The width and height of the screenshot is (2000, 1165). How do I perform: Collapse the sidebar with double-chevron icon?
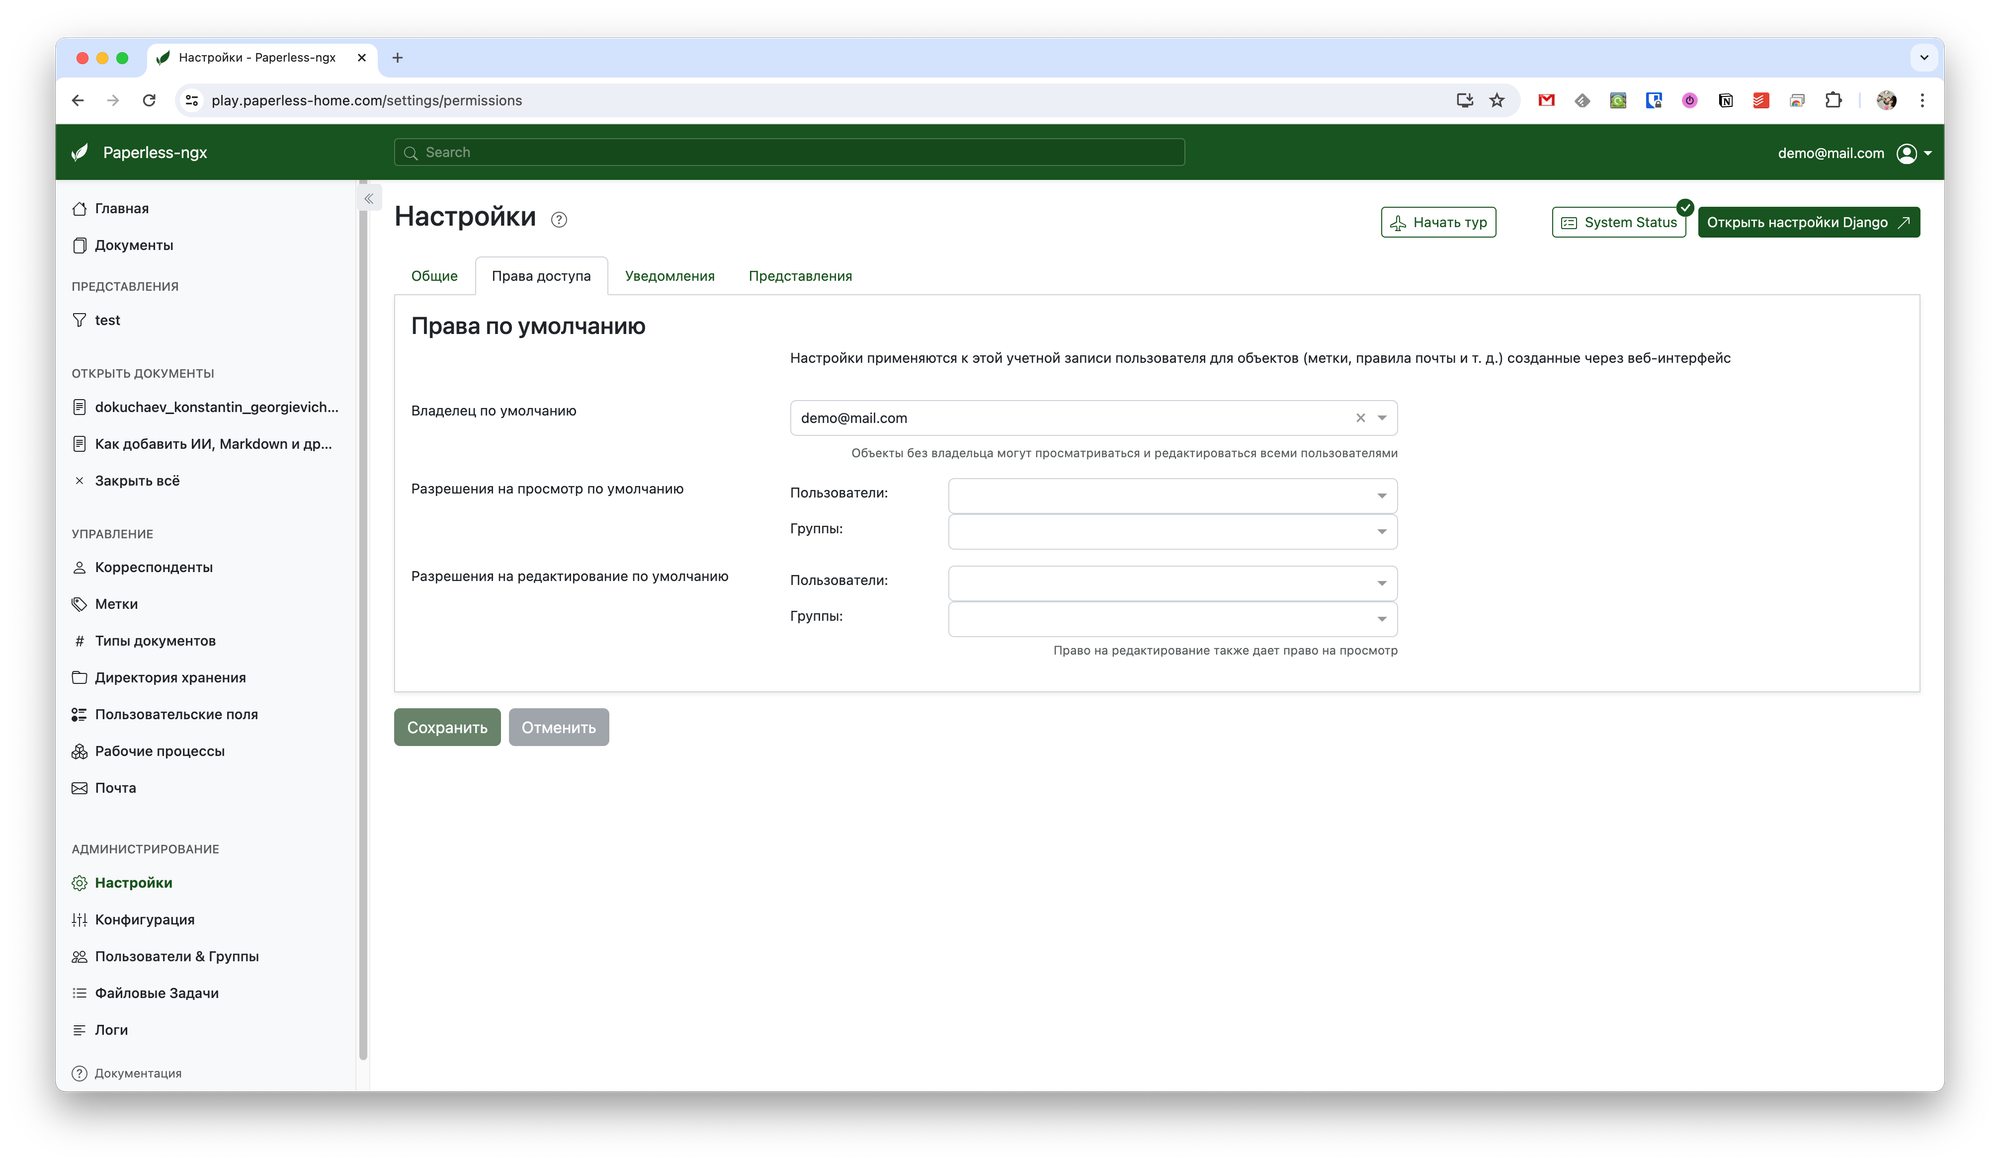click(369, 199)
